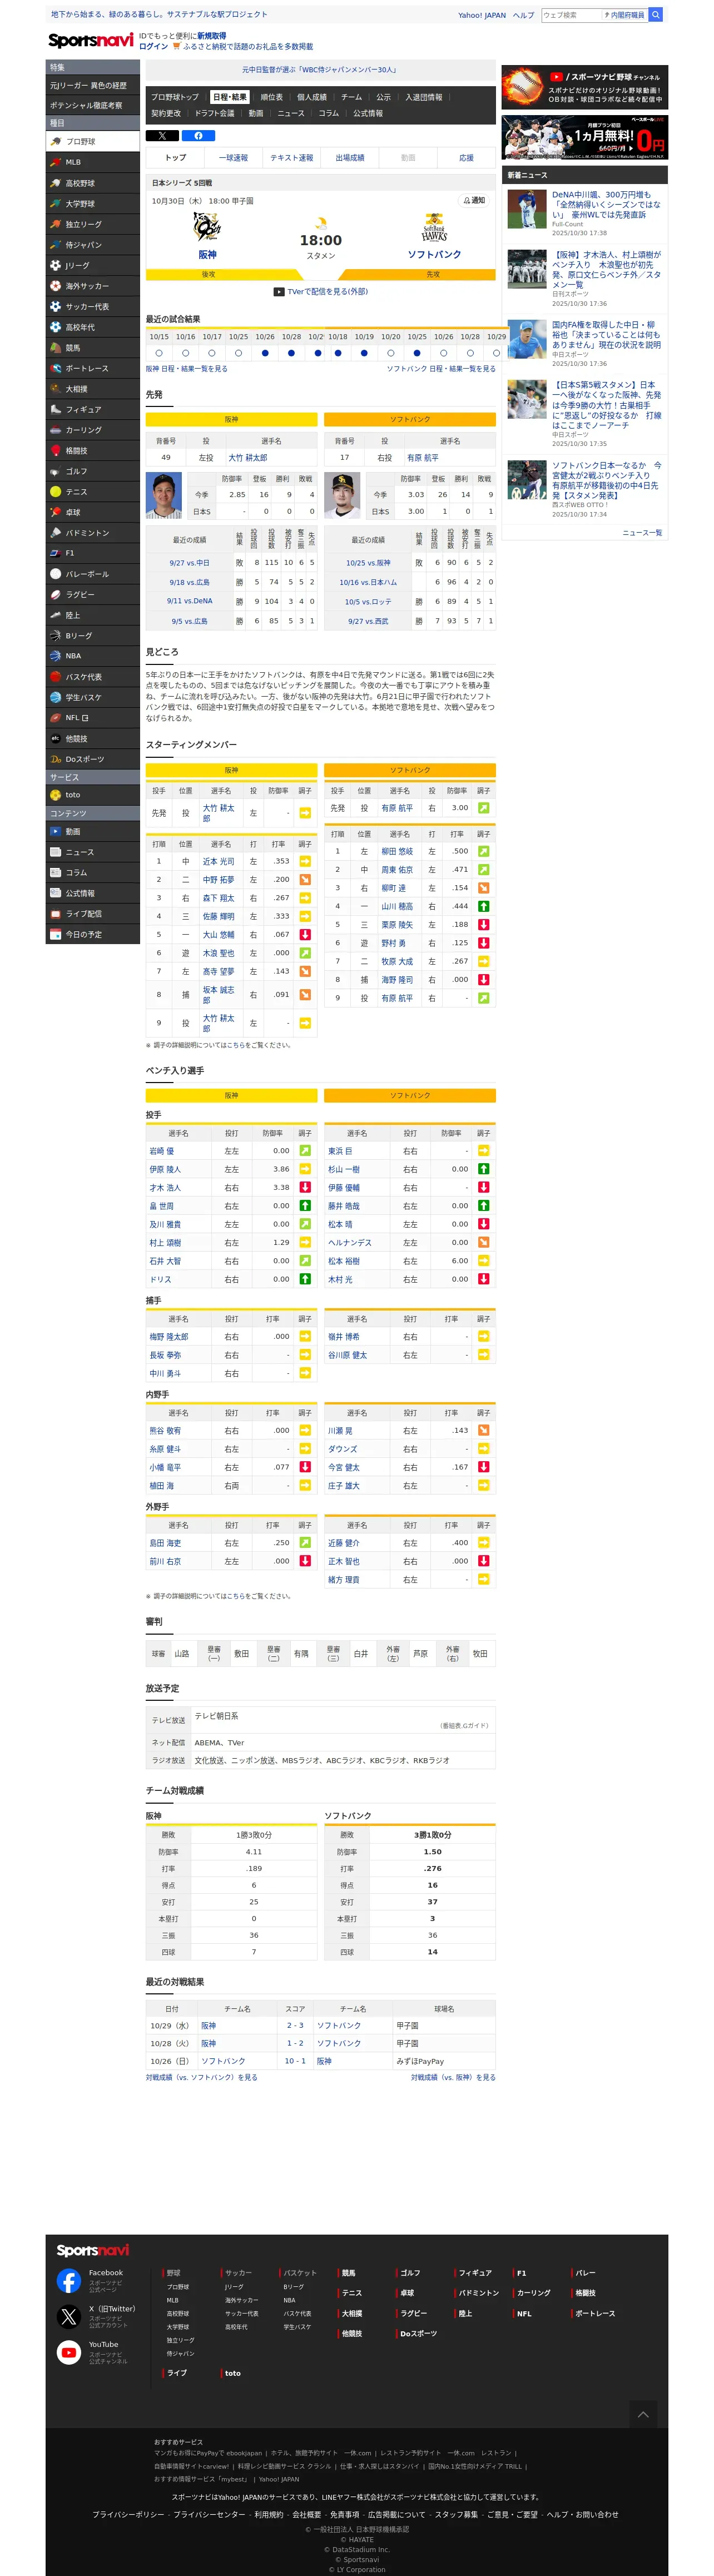Open フィギュア skate sidebar icon

(x=56, y=409)
